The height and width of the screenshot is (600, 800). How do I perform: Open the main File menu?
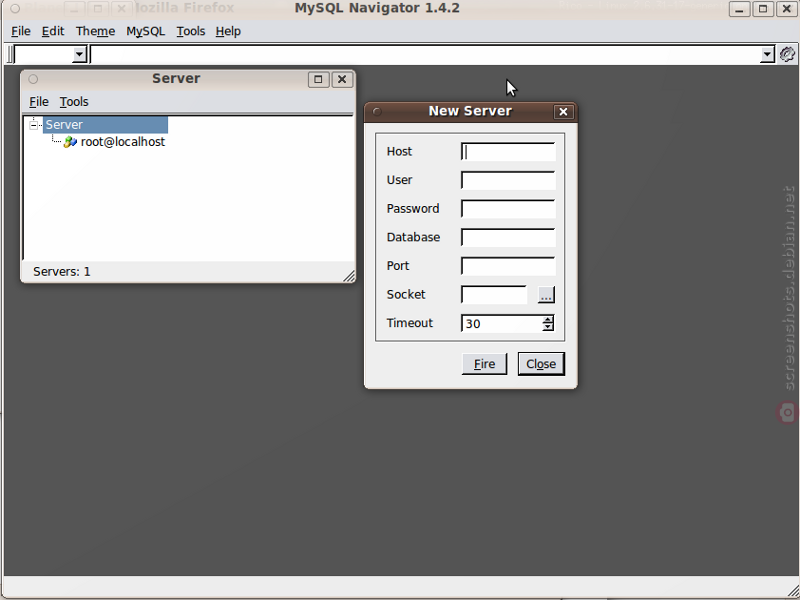[21, 31]
